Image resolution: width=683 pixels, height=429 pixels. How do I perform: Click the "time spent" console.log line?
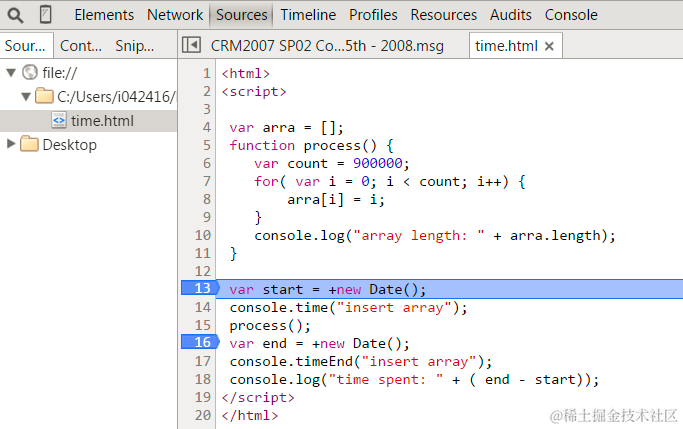[414, 380]
